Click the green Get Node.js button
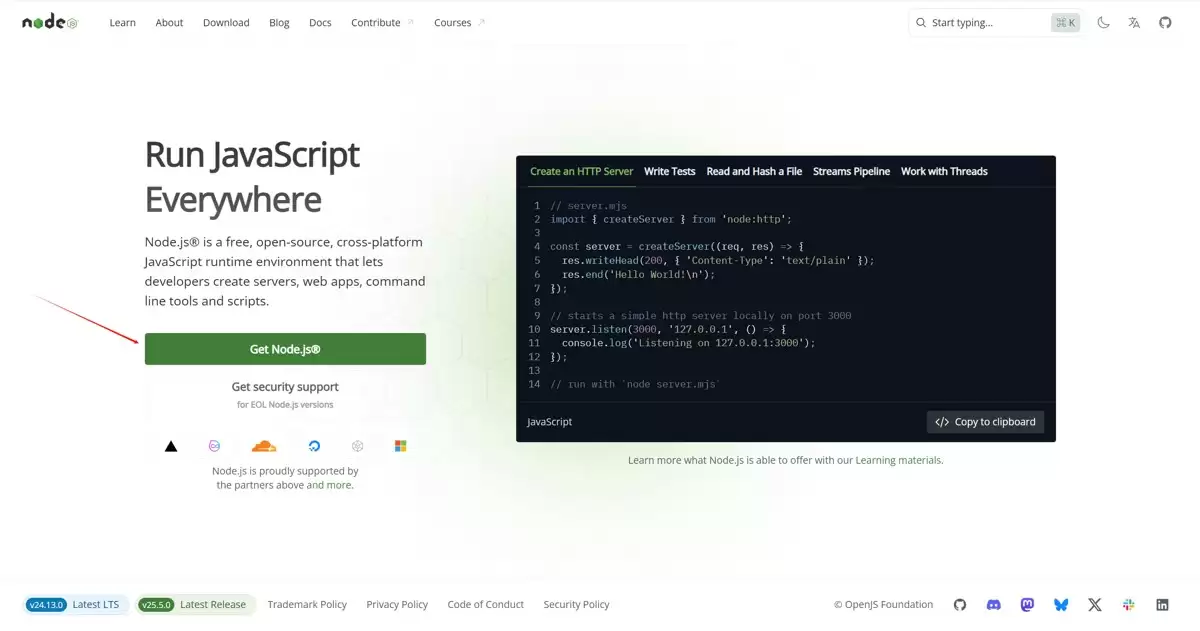1200x631 pixels. click(x=285, y=349)
